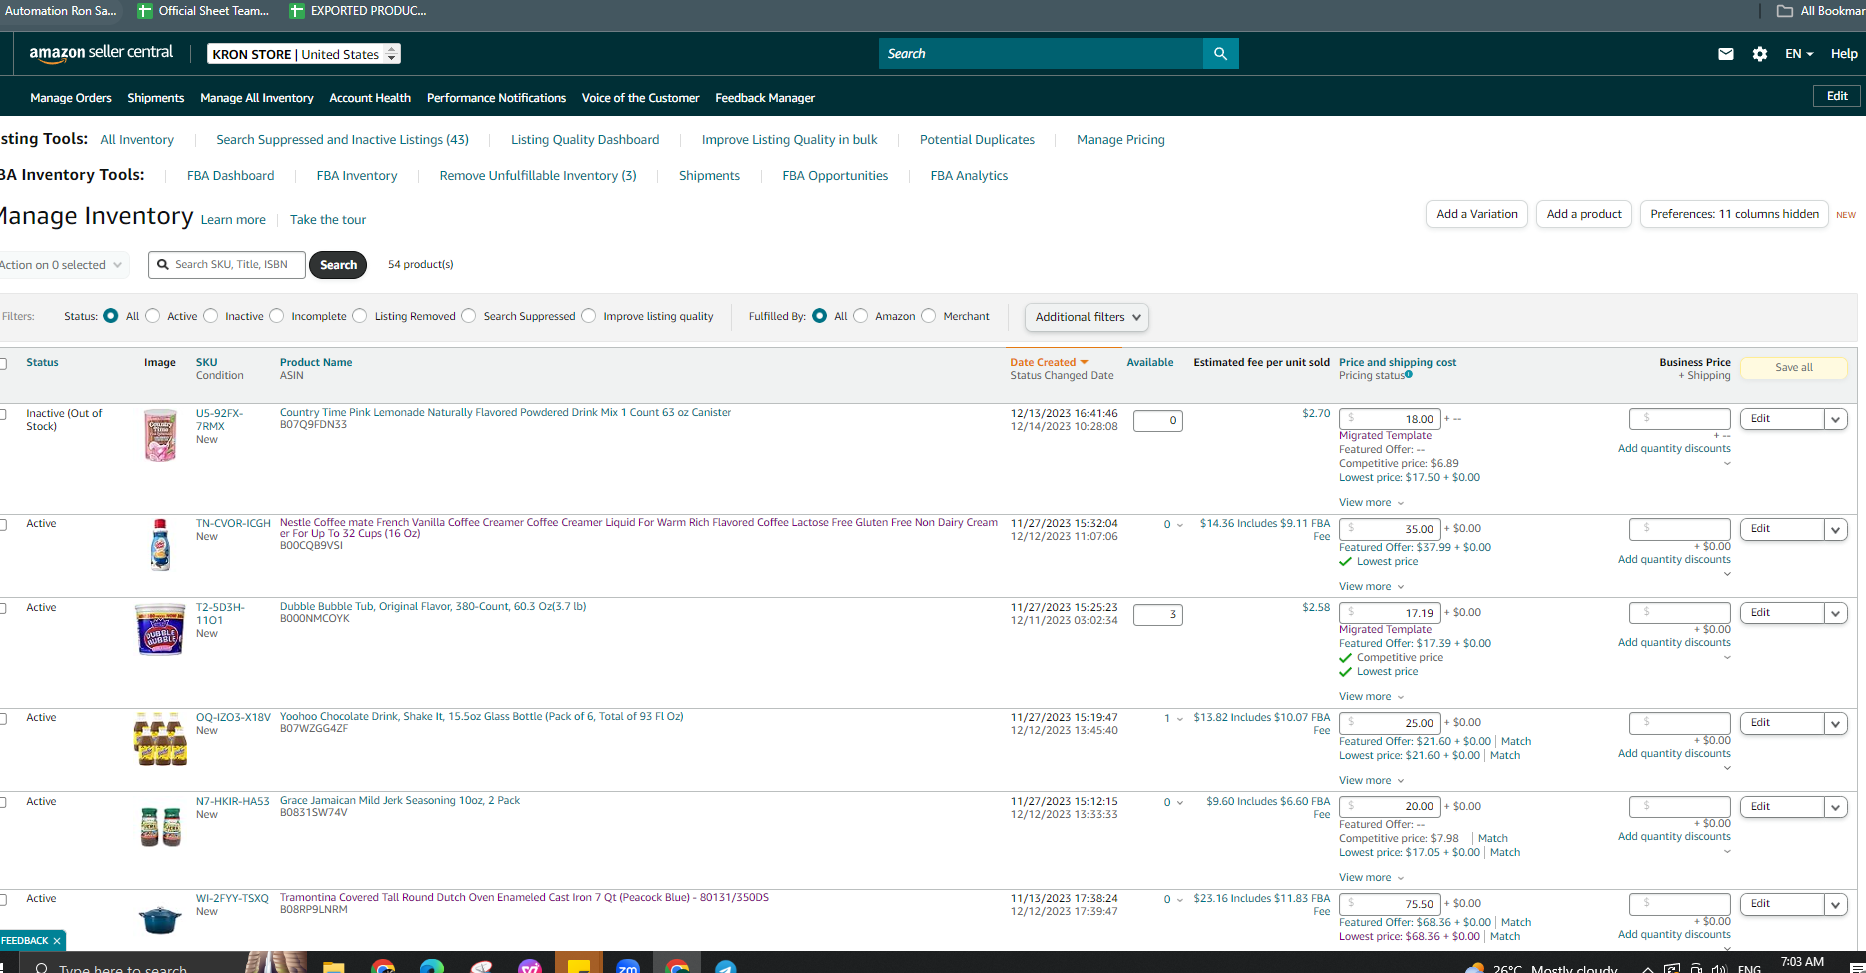The image size is (1866, 973).
Task: Click the magnifier icon in SKU search box
Action: point(162,265)
